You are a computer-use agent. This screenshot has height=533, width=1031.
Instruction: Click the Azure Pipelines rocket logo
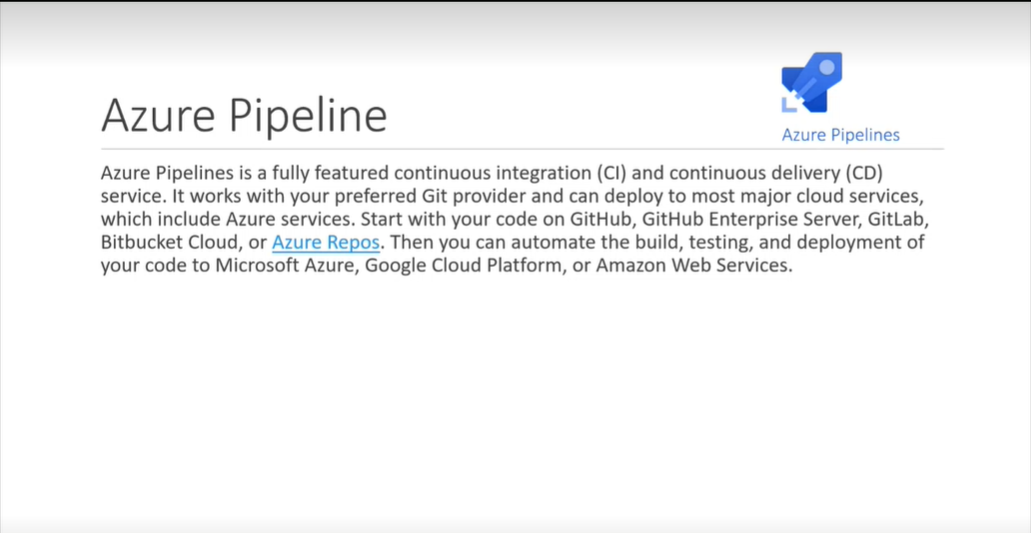coord(812,82)
